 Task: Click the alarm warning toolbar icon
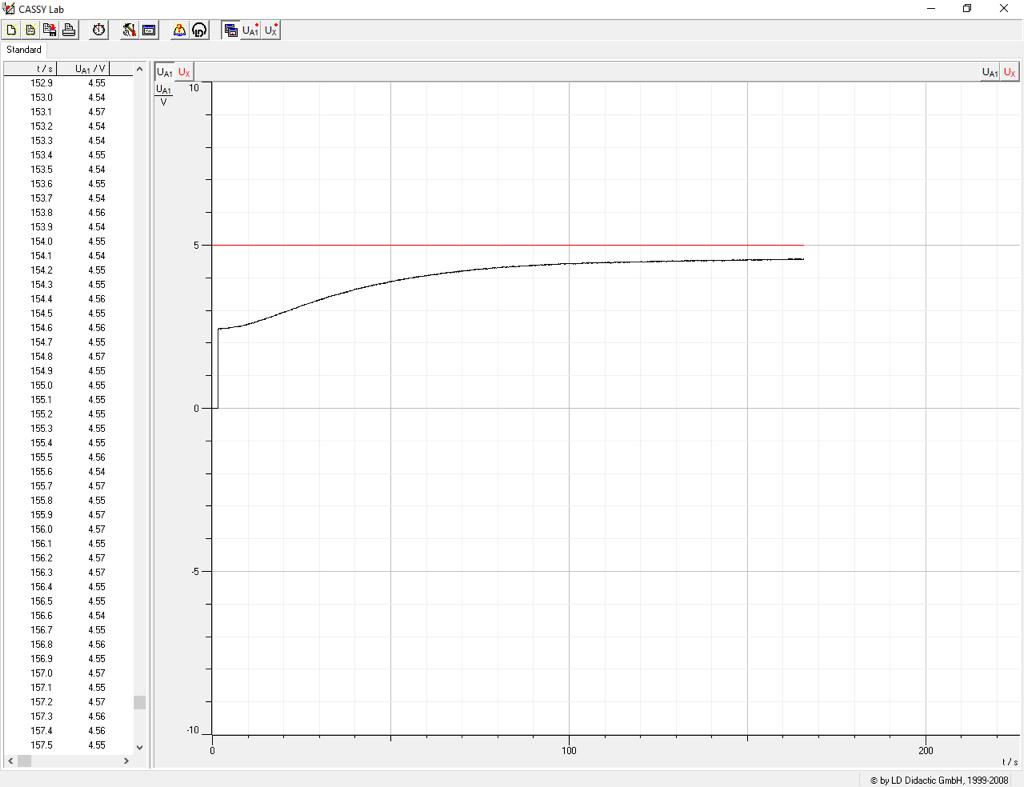pyautogui.click(x=177, y=30)
